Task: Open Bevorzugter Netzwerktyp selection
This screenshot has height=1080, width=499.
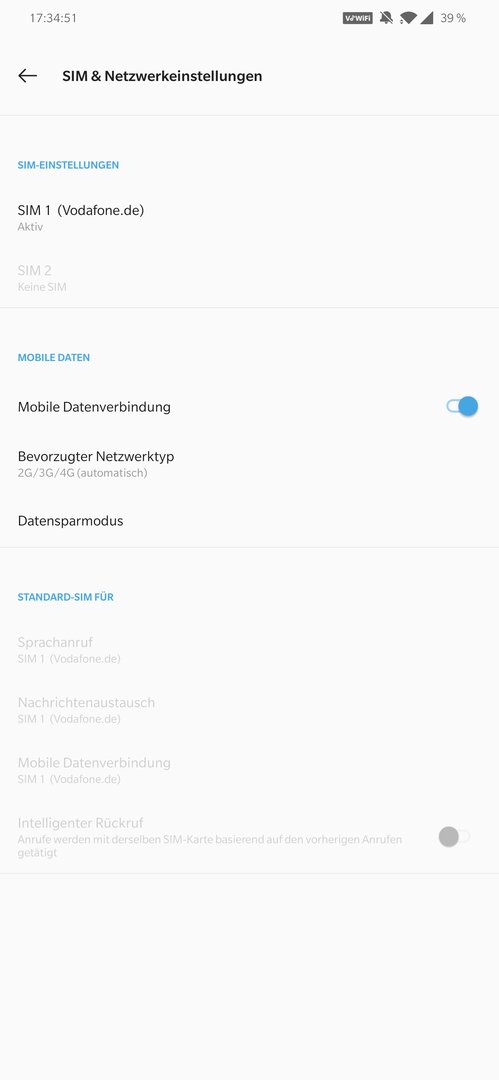Action: click(250, 464)
